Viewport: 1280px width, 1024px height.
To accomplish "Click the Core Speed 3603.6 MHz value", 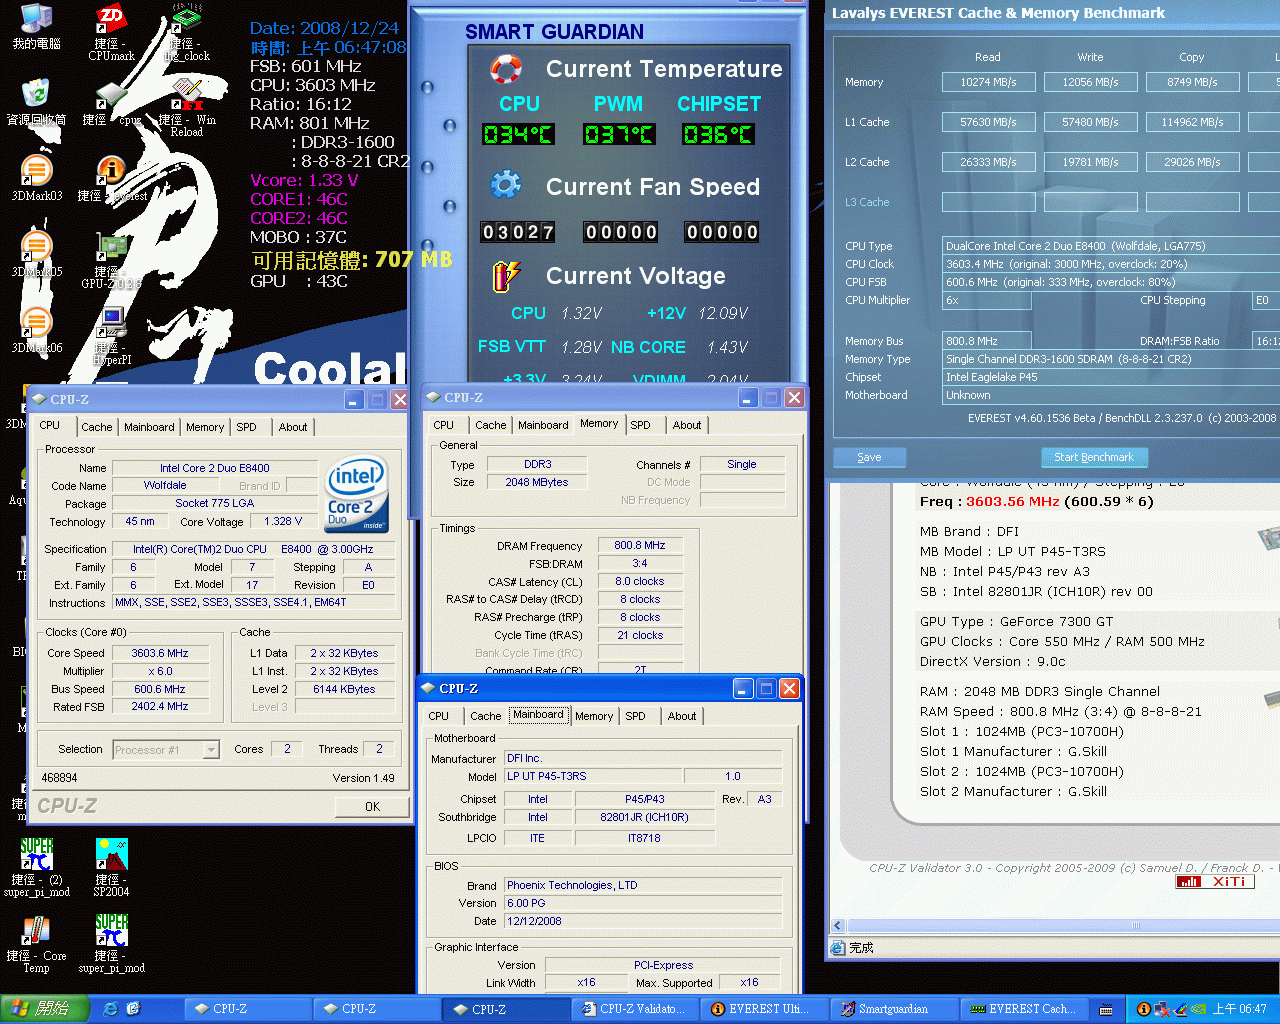I will click(x=160, y=653).
